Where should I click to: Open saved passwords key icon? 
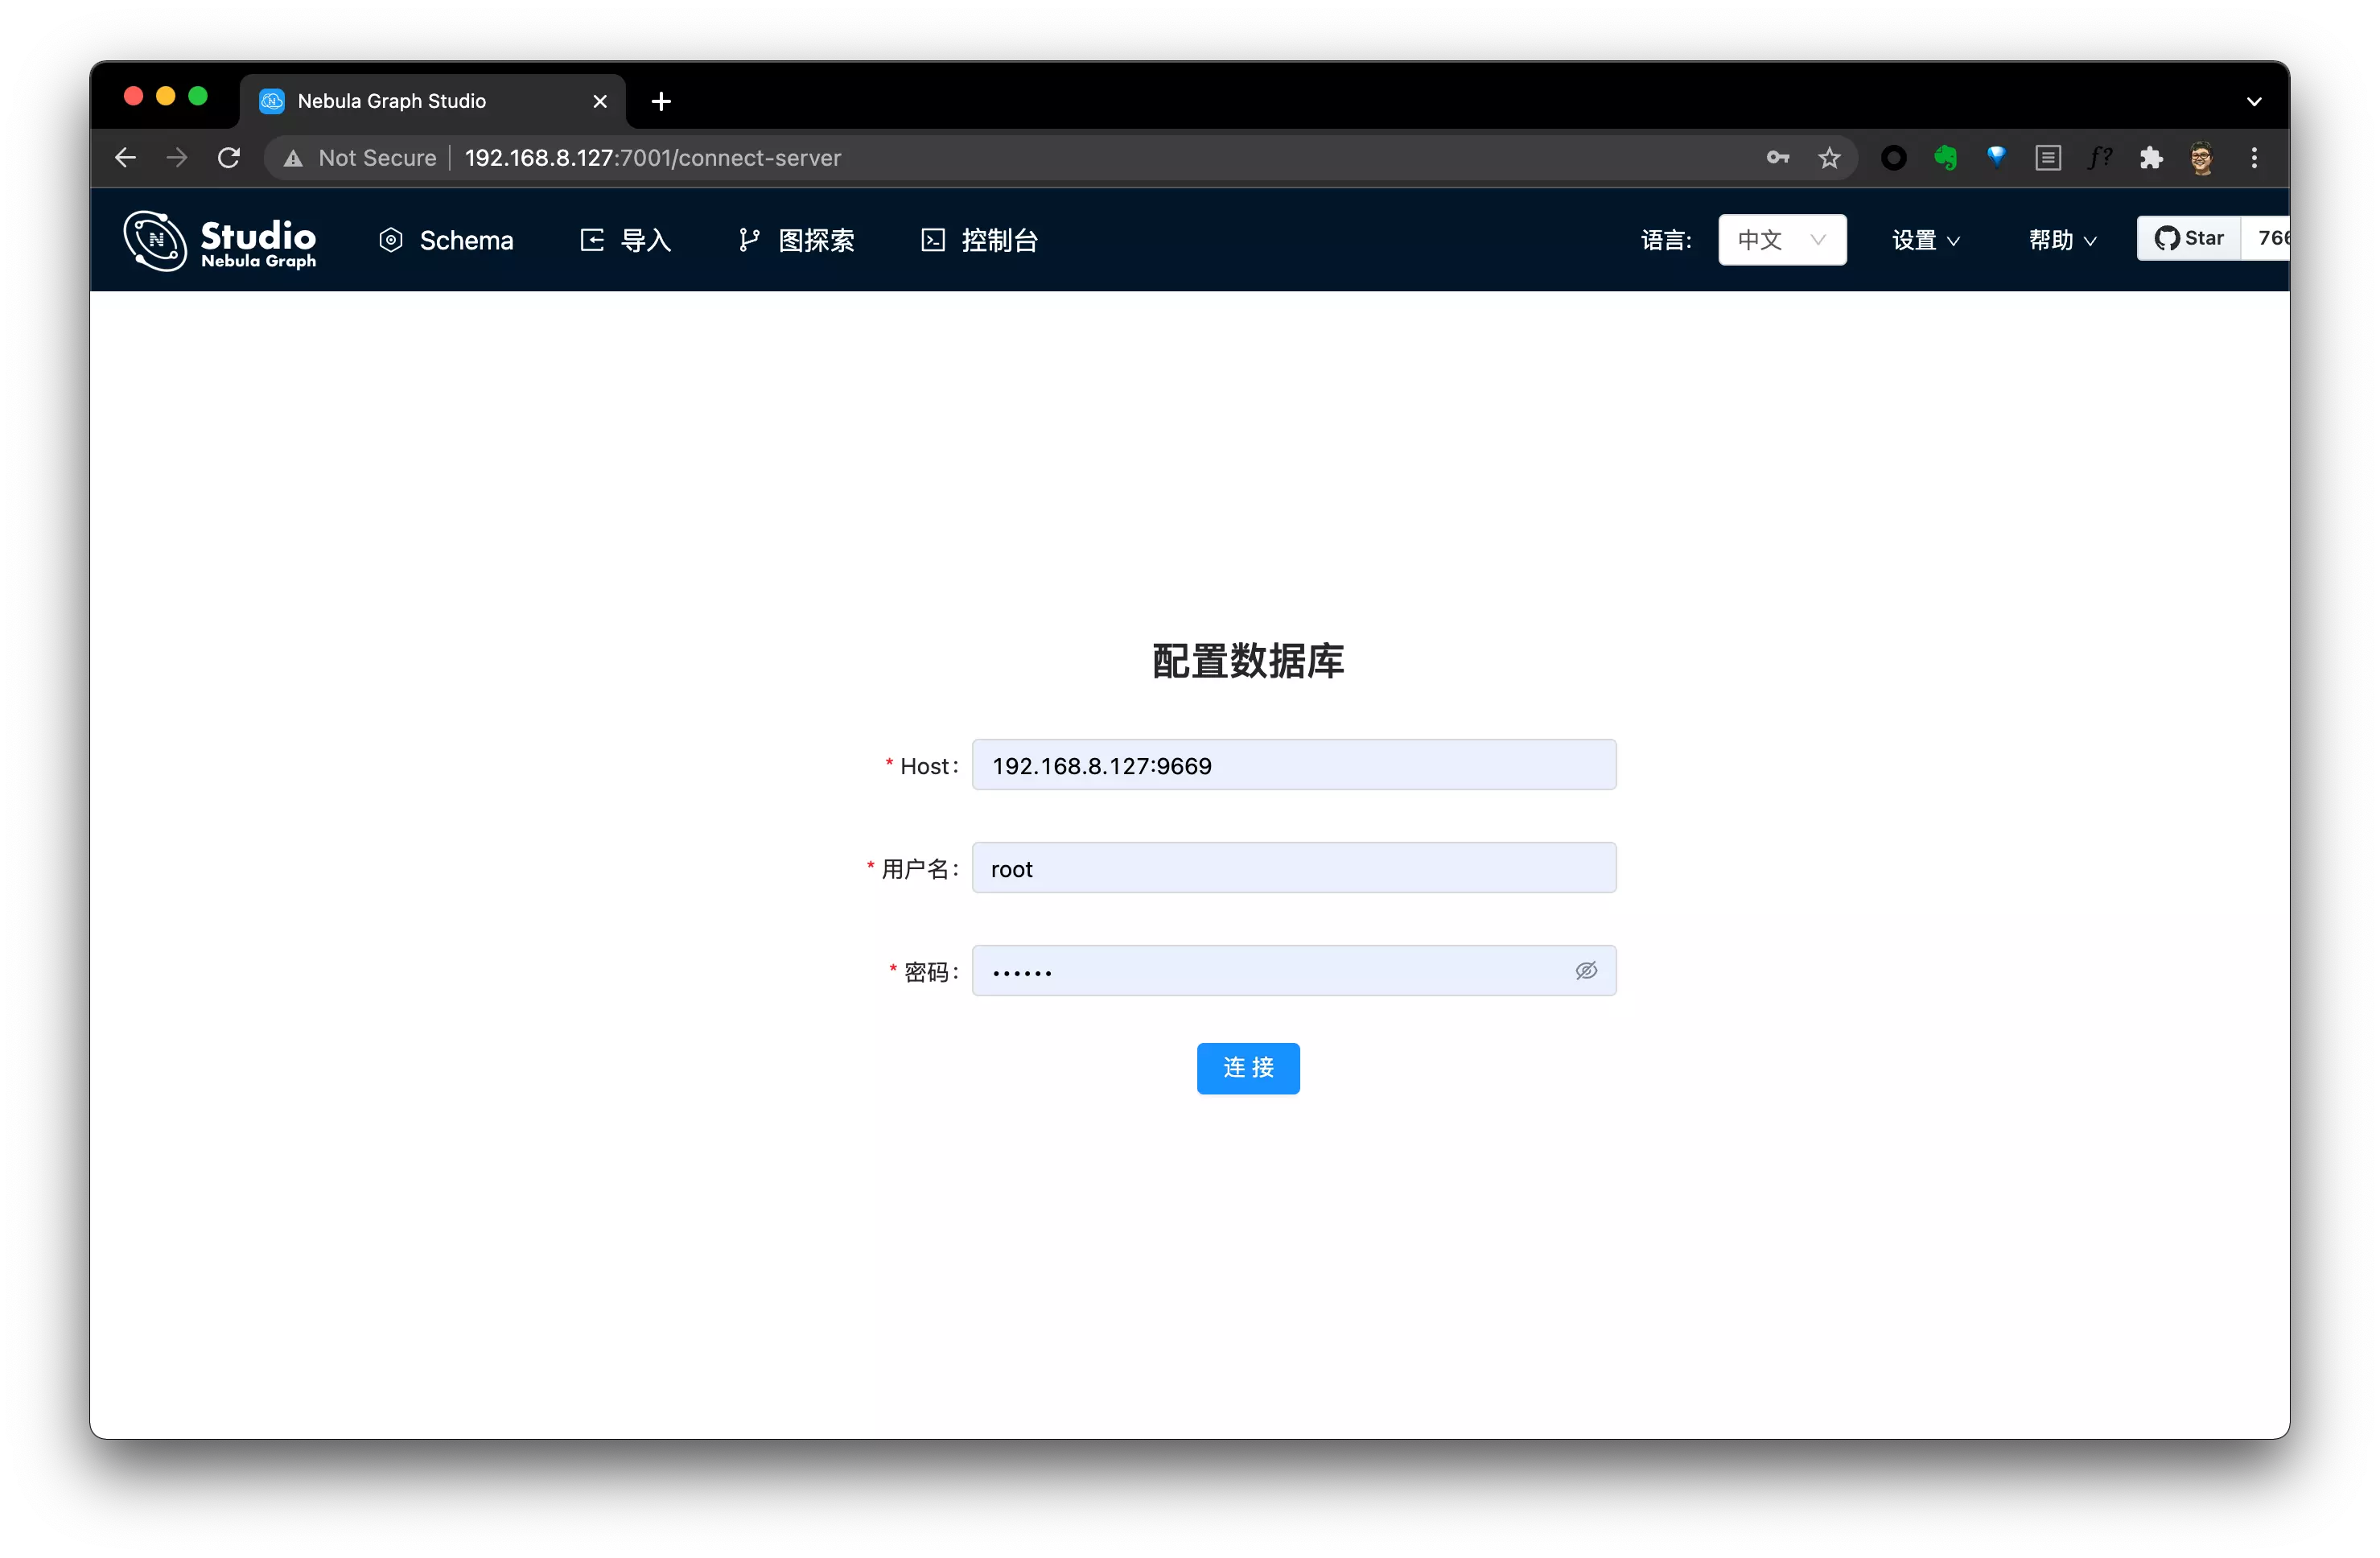[x=1777, y=158]
